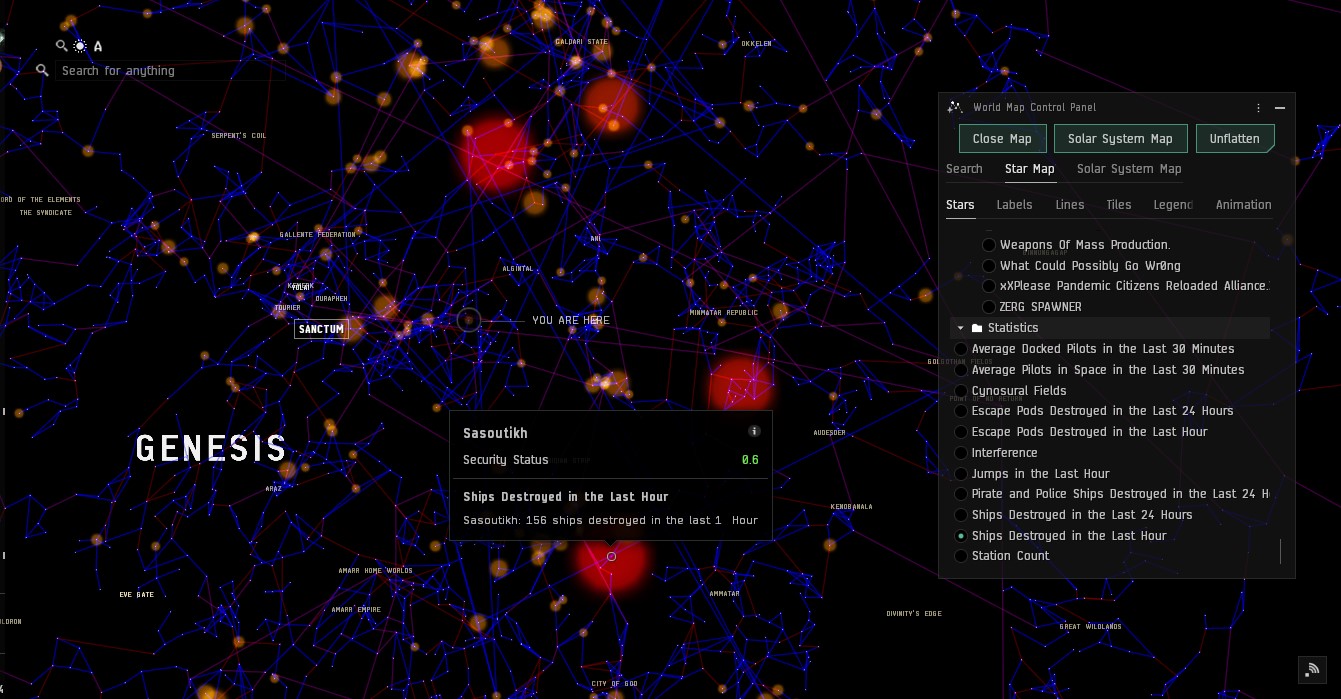This screenshot has width=1341, height=699.
Task: Click the Audesder map label
Action: tap(829, 433)
